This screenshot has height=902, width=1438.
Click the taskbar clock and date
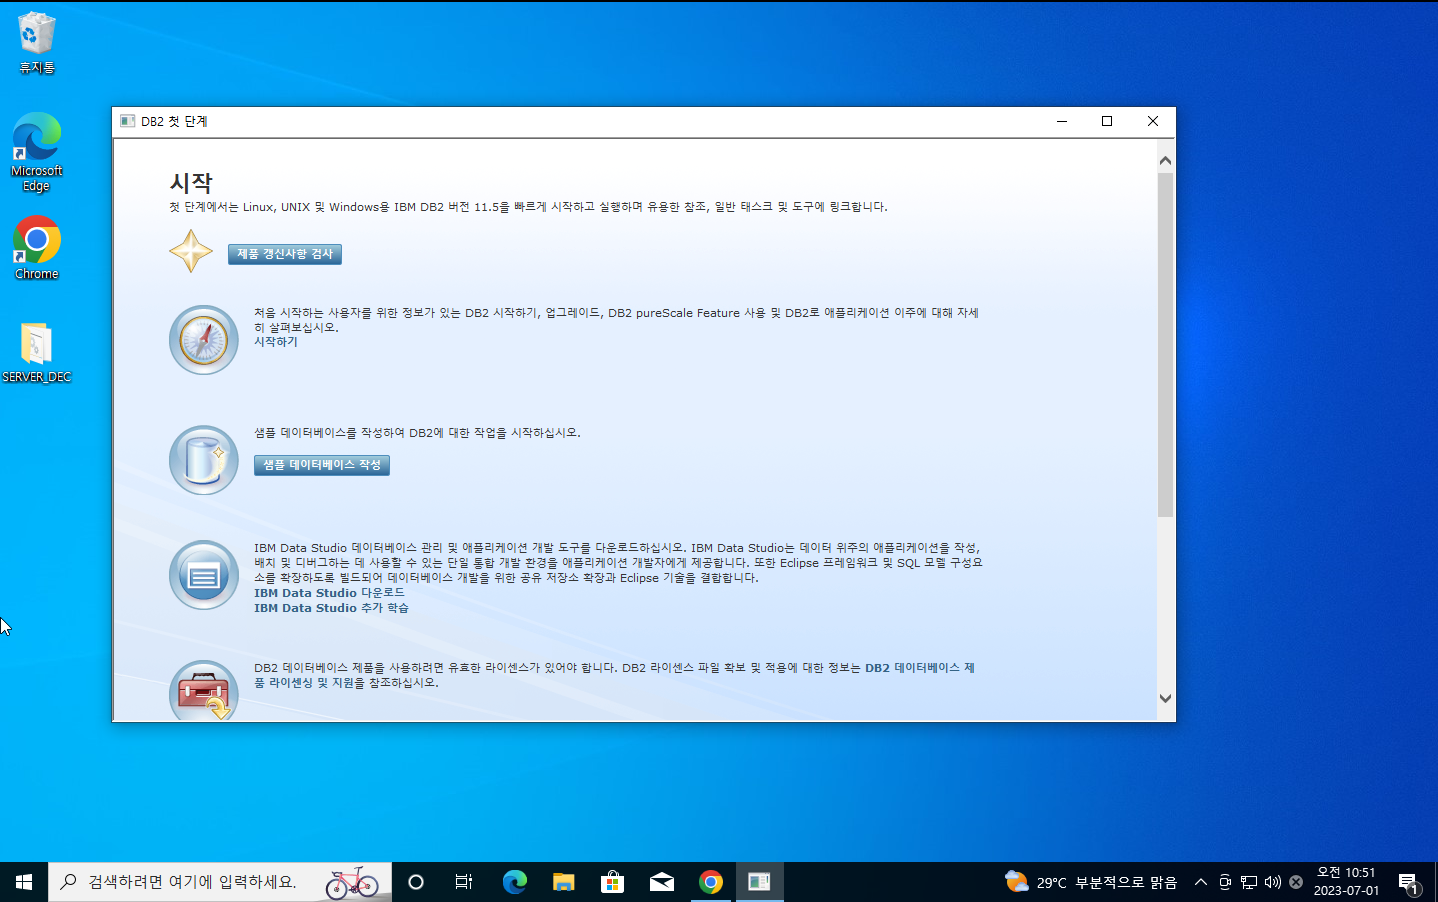(x=1346, y=882)
